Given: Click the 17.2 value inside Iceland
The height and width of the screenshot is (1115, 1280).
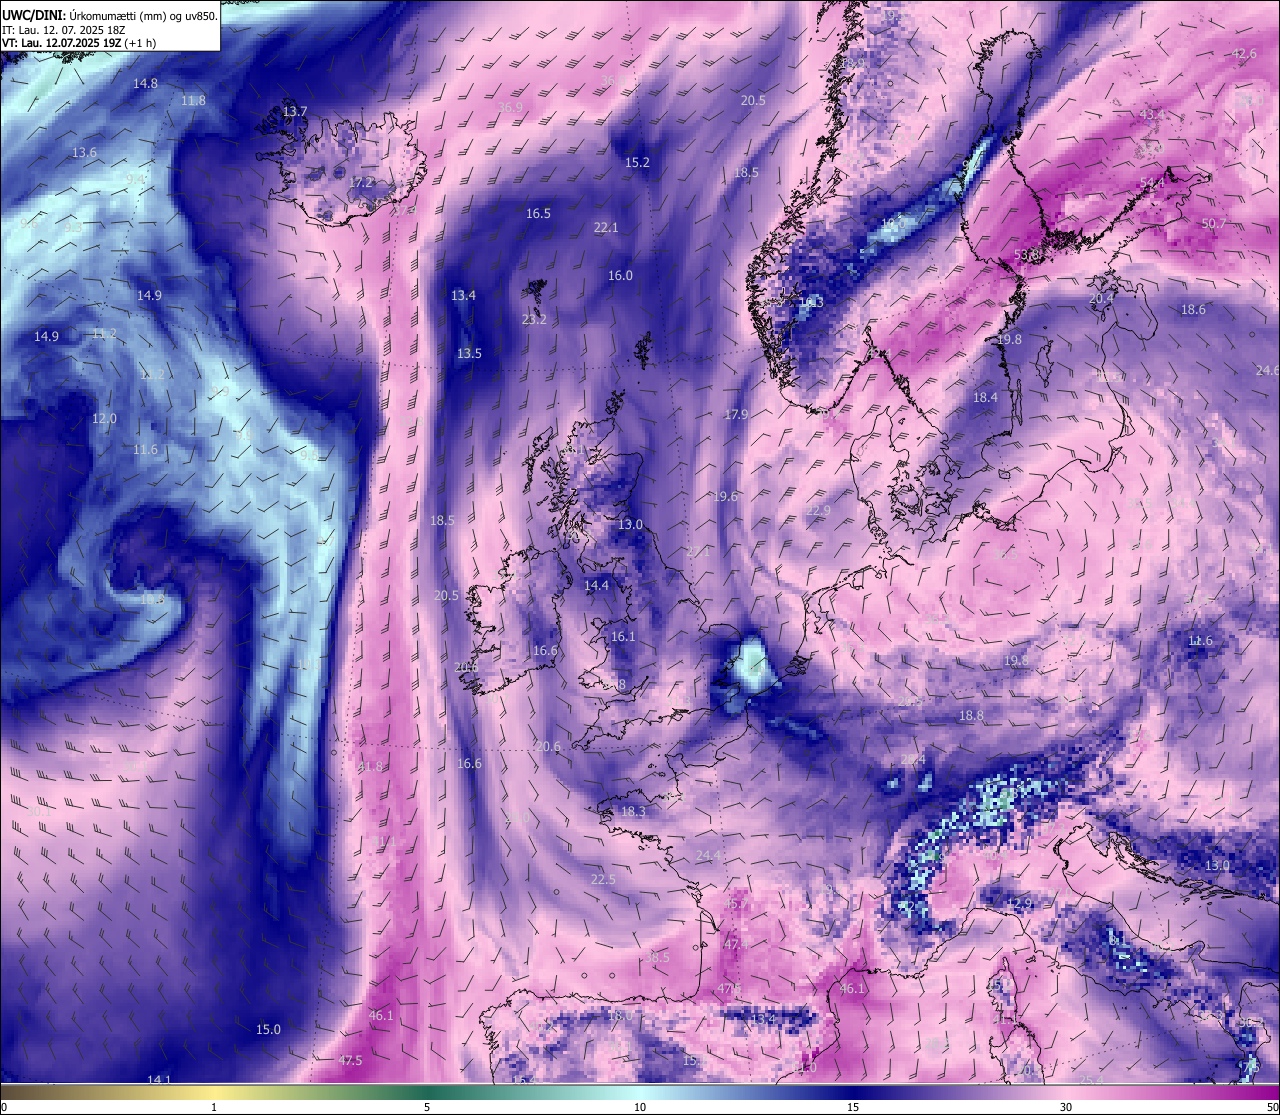Looking at the screenshot, I should click(361, 183).
